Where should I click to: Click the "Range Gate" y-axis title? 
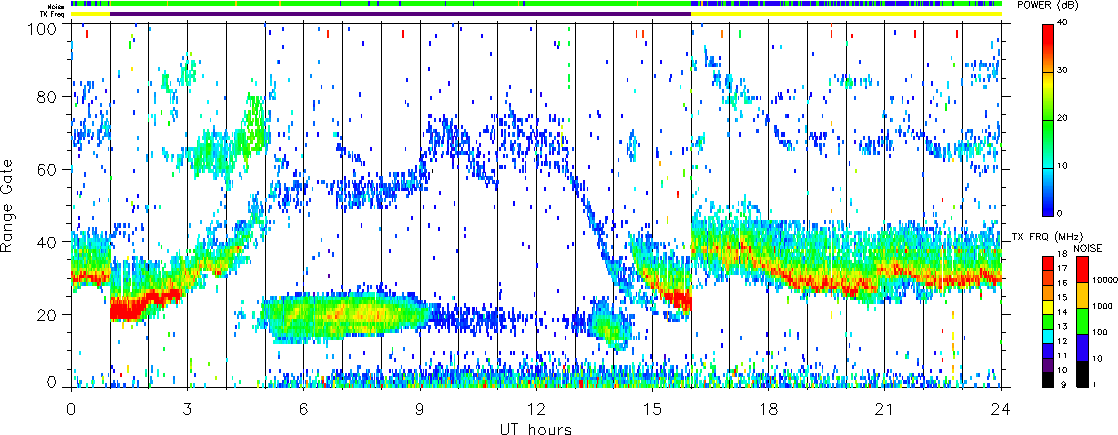point(7,207)
